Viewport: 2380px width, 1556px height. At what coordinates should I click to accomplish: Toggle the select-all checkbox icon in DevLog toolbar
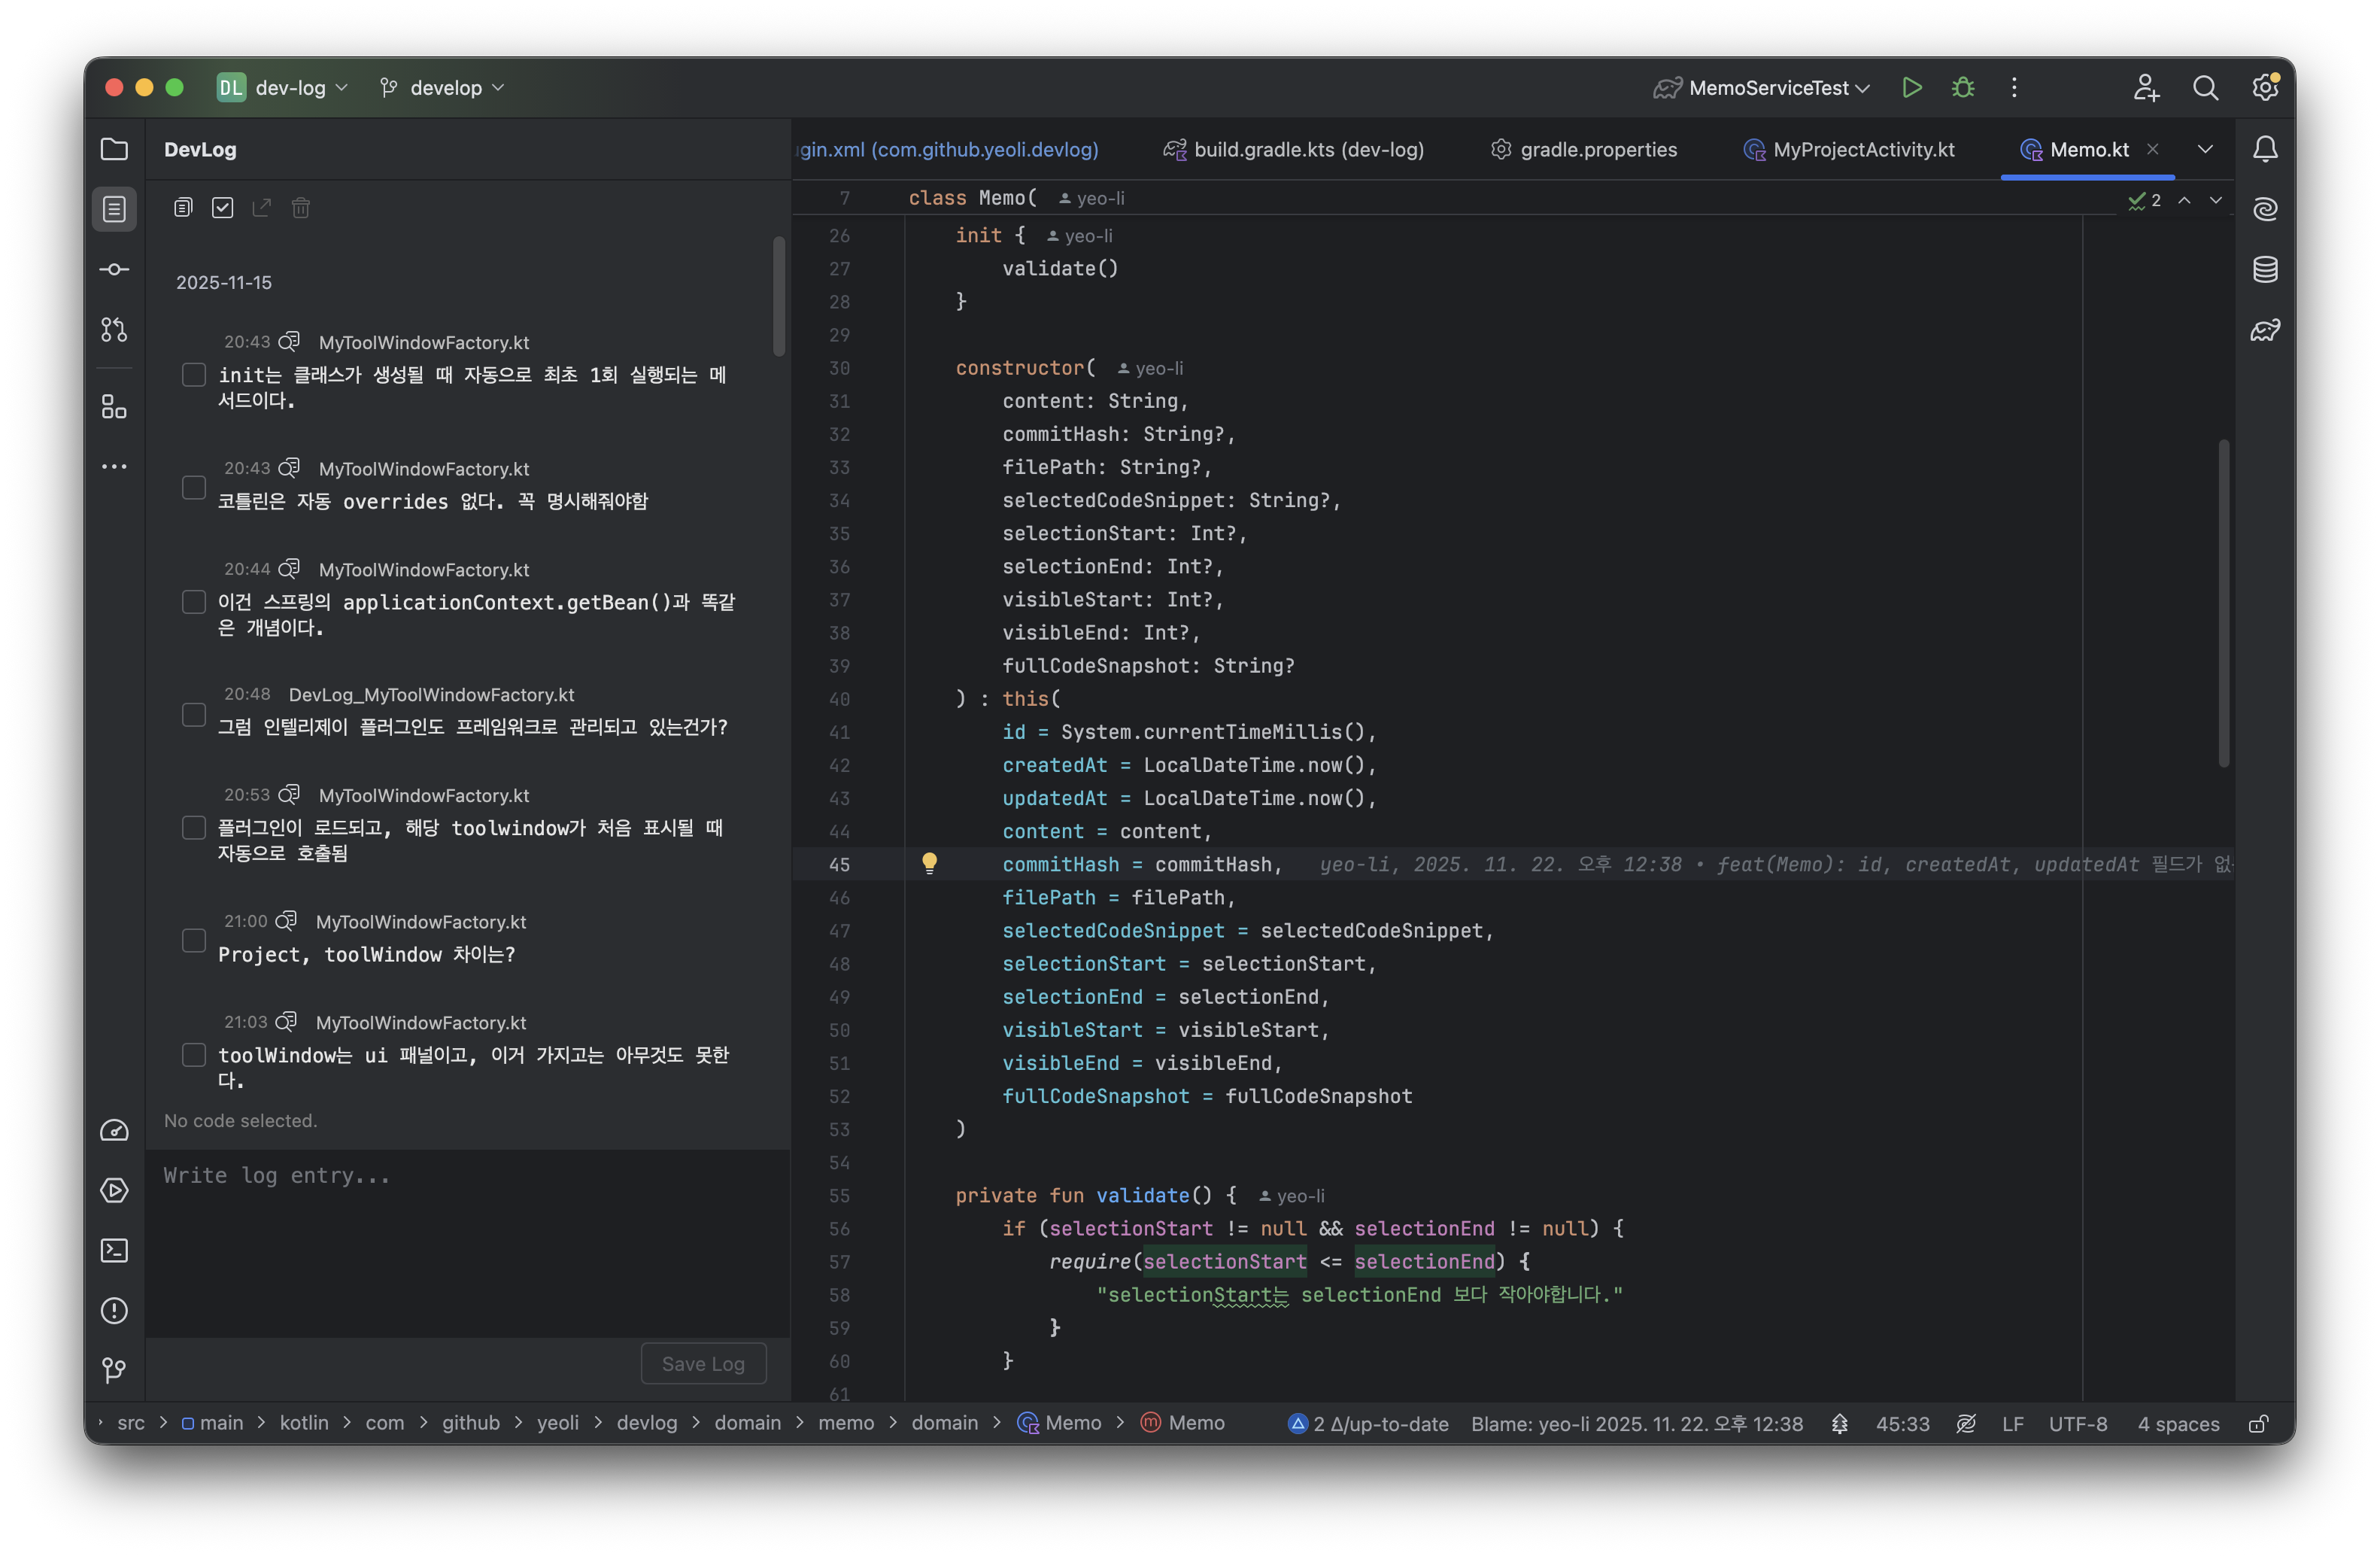coord(222,208)
